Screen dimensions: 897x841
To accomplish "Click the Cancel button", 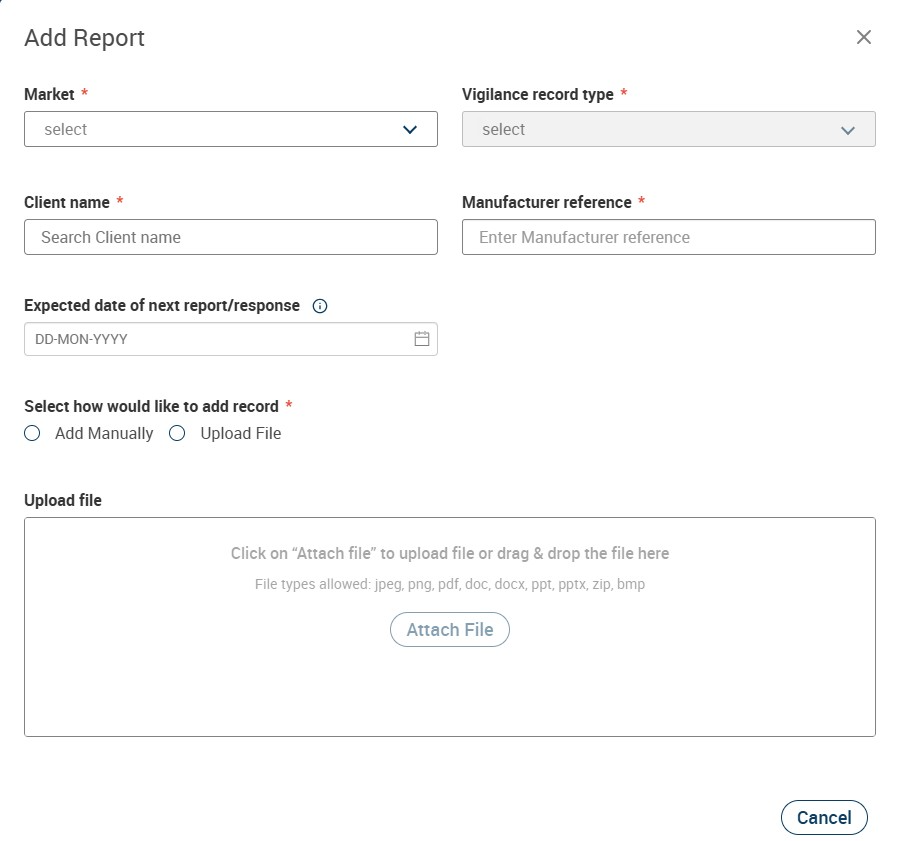I will click(x=824, y=817).
